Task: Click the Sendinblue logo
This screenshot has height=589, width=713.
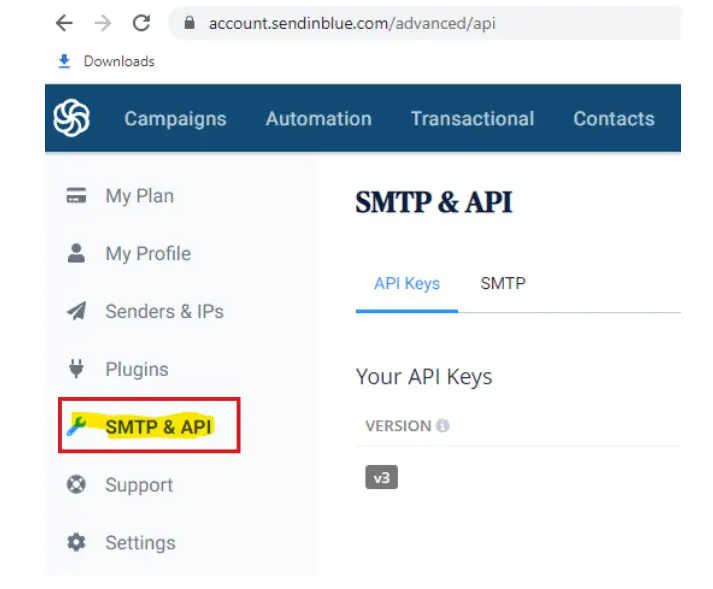Action: coord(71,118)
